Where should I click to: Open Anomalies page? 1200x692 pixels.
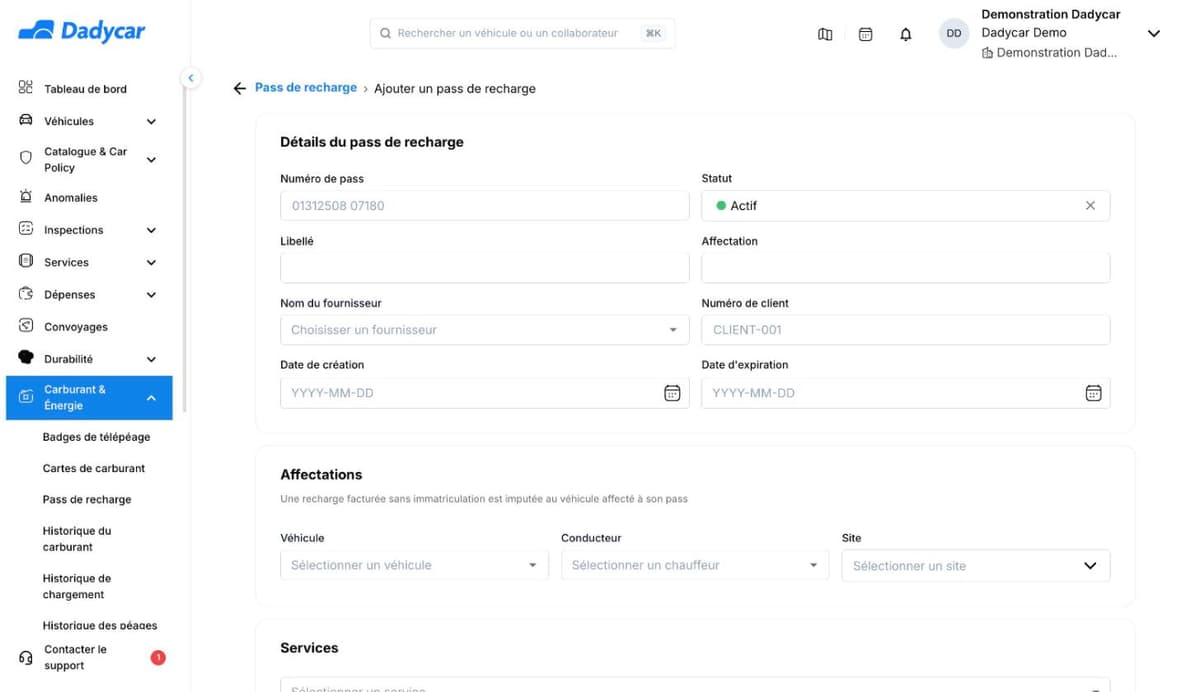pos(71,198)
